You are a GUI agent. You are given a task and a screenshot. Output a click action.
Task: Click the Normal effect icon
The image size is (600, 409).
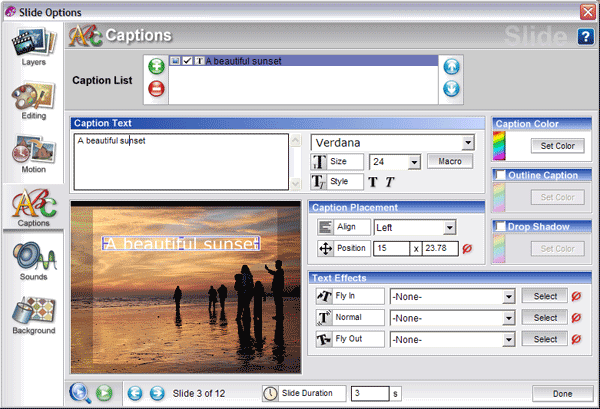(x=324, y=318)
